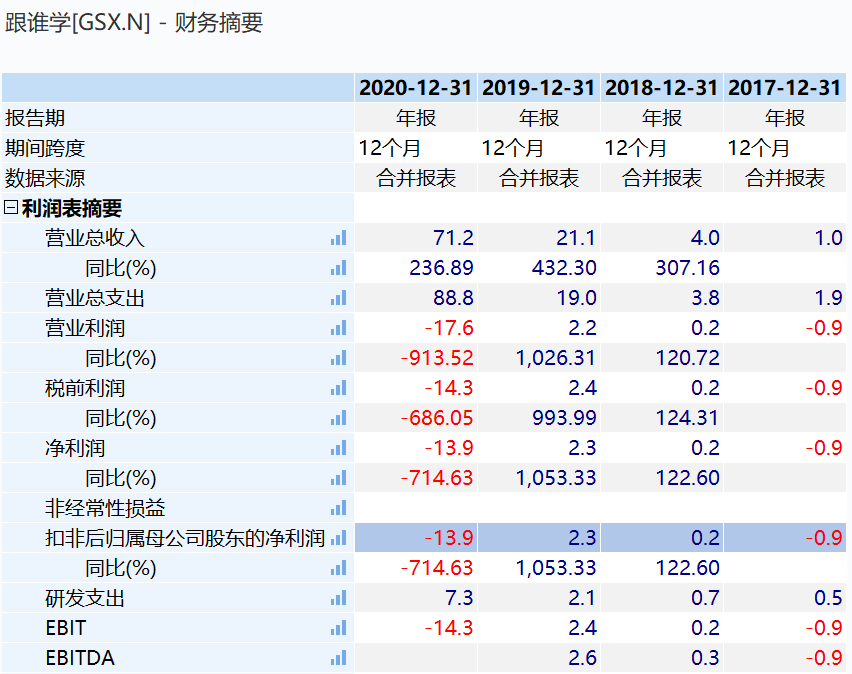Image resolution: width=852 pixels, height=674 pixels.
Task: Select the 期间跨度 row label
Action: pyautogui.click(x=45, y=148)
